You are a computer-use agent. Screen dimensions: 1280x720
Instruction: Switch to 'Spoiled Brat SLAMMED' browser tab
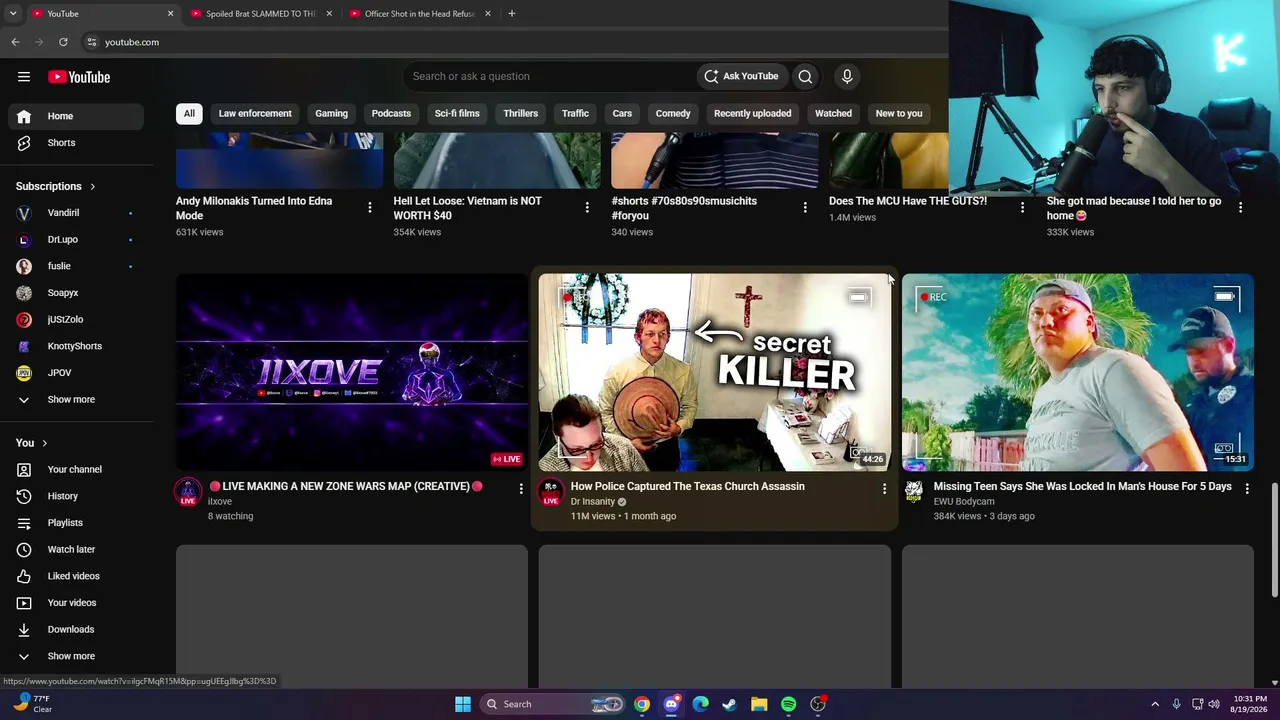[x=260, y=14]
